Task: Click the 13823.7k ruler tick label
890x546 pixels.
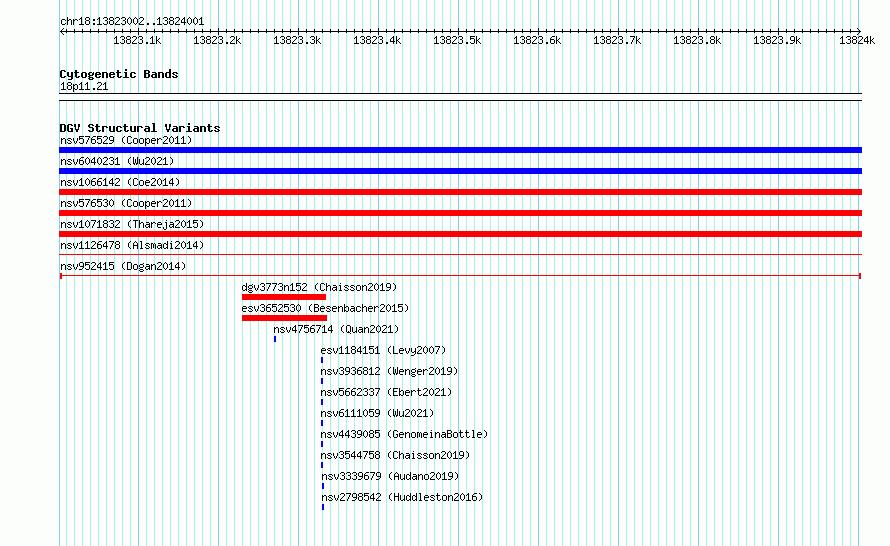Action: pos(617,40)
